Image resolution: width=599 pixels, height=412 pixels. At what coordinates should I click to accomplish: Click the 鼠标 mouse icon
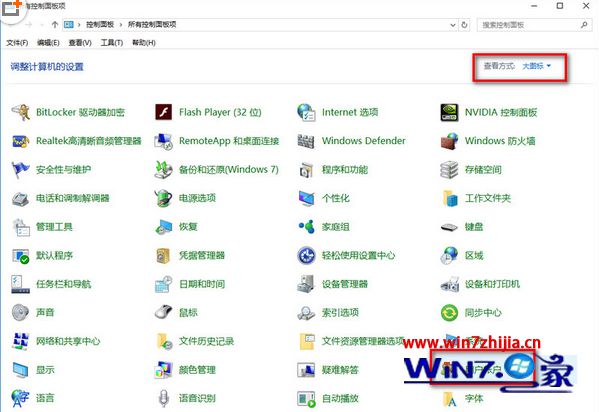tap(164, 313)
